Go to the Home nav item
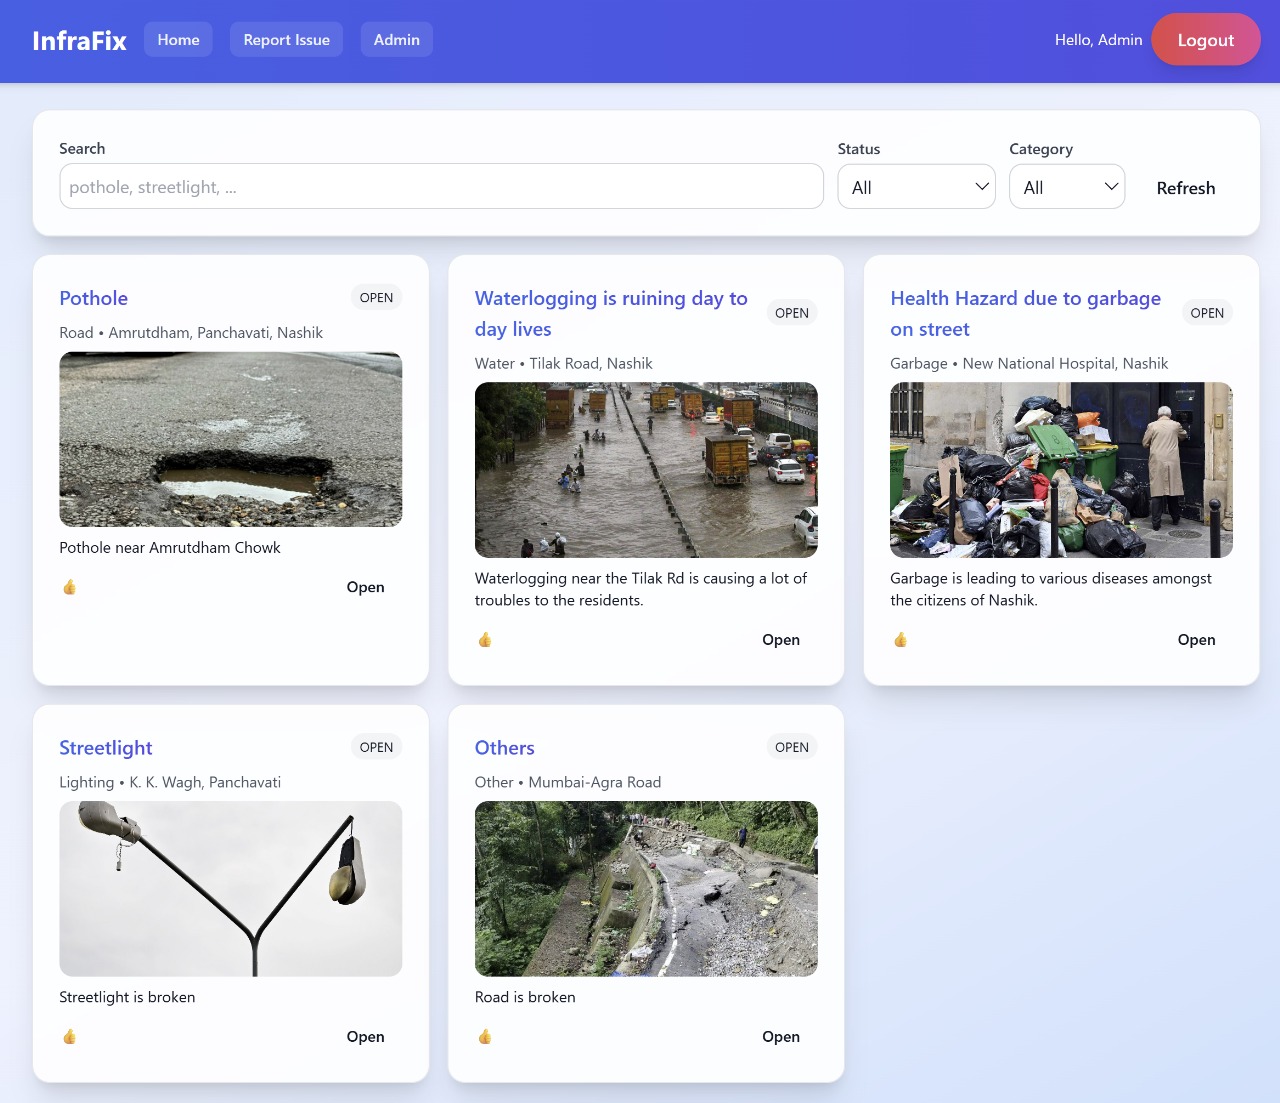The width and height of the screenshot is (1280, 1103). 178,40
